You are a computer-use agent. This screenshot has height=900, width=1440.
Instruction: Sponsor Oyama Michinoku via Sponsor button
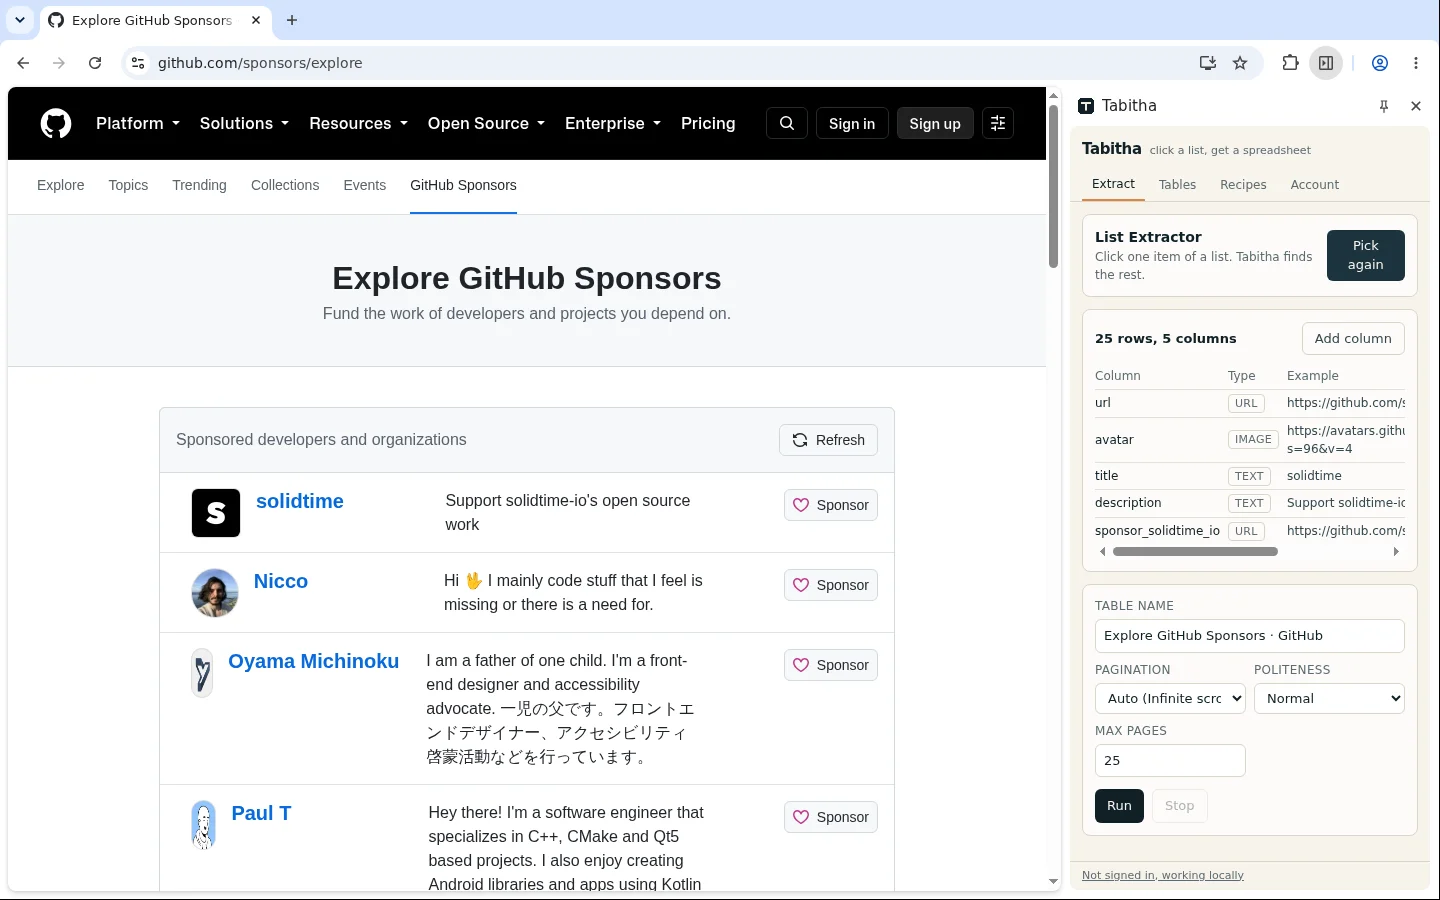click(x=831, y=665)
